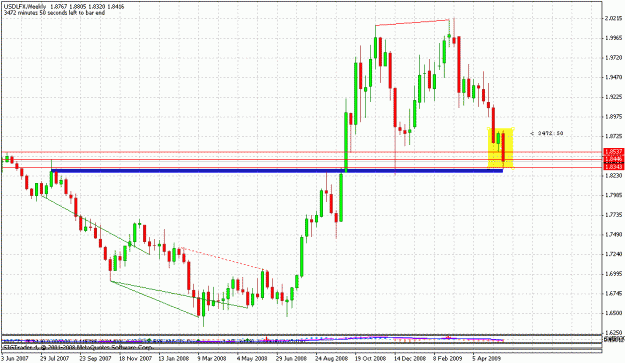
Task: Click the 29 Jun 2008 date label
Action: pyautogui.click(x=291, y=358)
